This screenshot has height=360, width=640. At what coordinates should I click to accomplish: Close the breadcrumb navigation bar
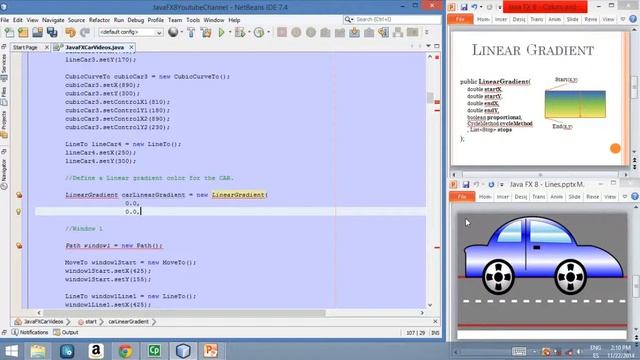435,322
